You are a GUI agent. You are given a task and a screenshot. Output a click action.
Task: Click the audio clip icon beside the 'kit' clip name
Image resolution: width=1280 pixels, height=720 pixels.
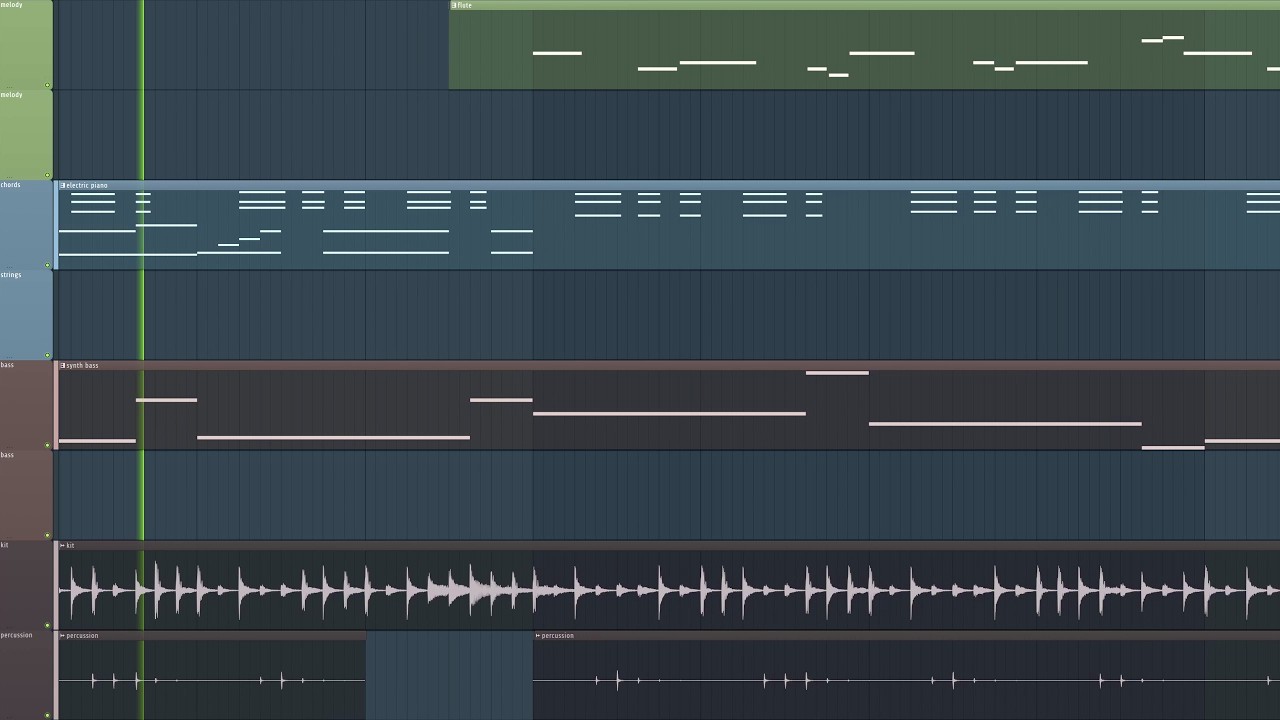pos(62,545)
